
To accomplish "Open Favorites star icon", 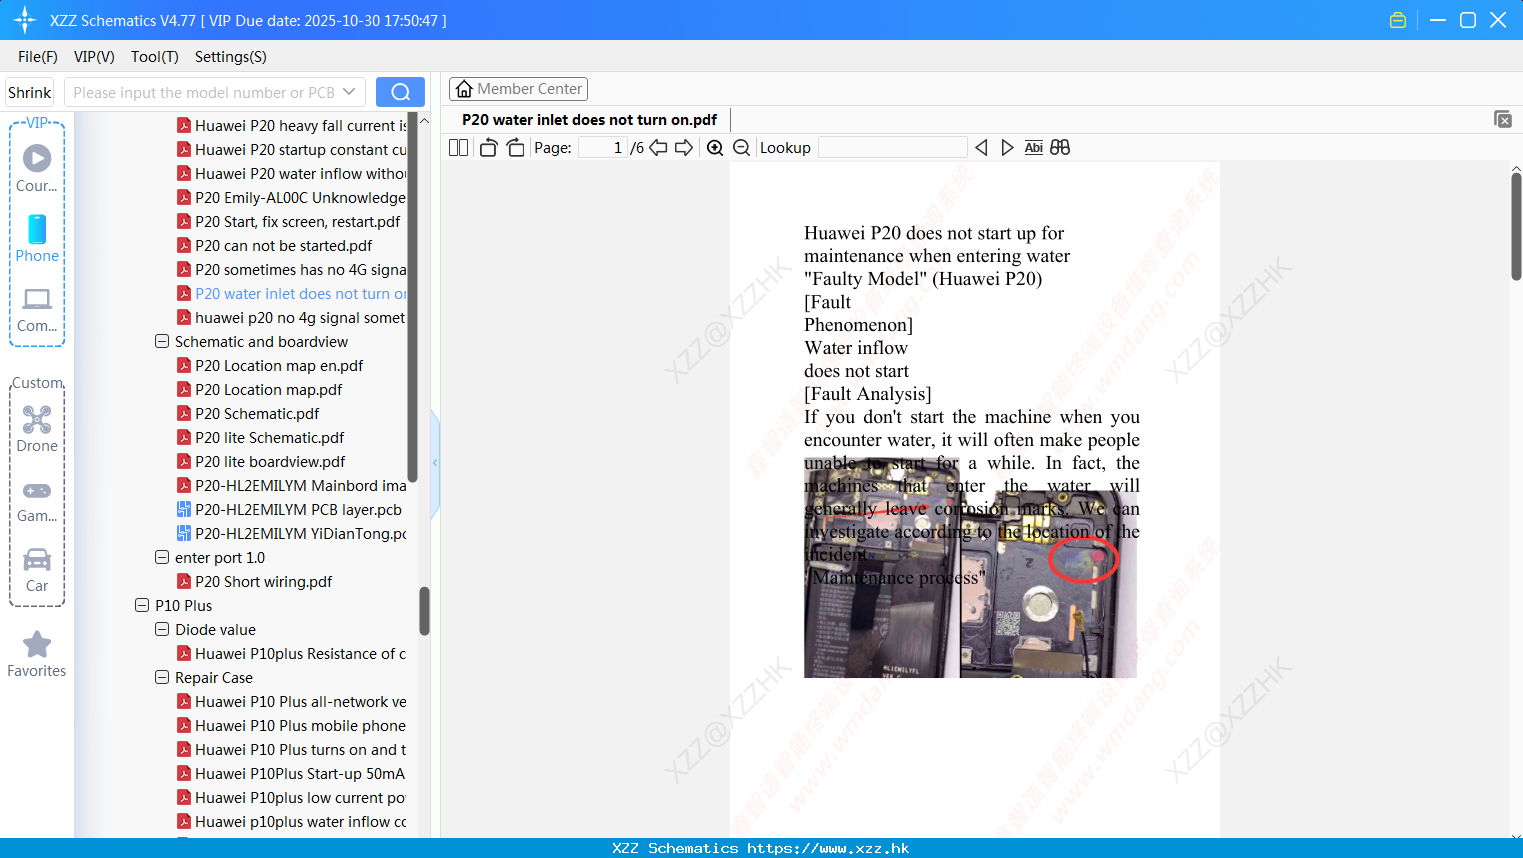I will (x=37, y=654).
